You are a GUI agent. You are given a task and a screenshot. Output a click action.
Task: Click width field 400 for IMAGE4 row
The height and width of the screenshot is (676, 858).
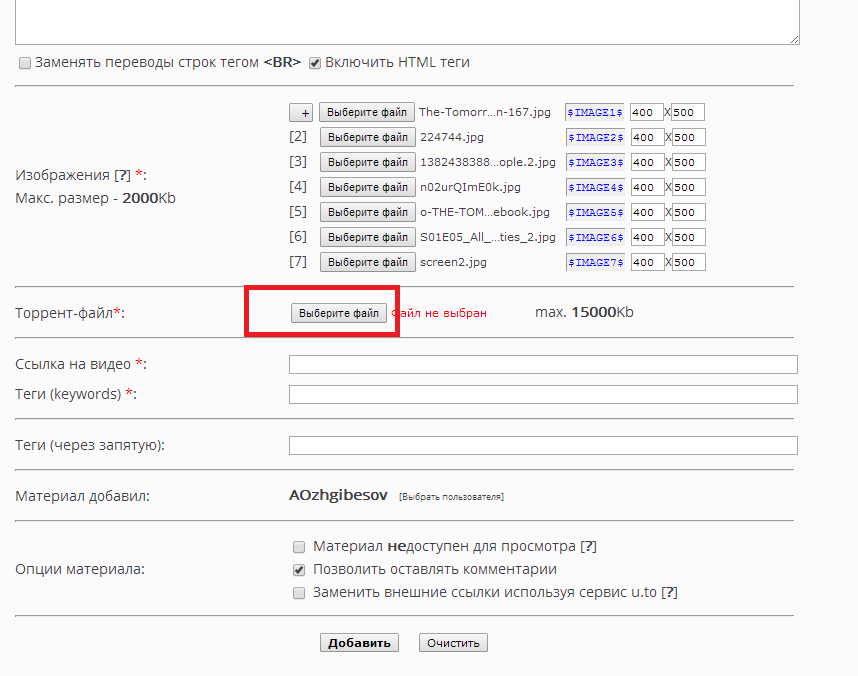point(647,187)
